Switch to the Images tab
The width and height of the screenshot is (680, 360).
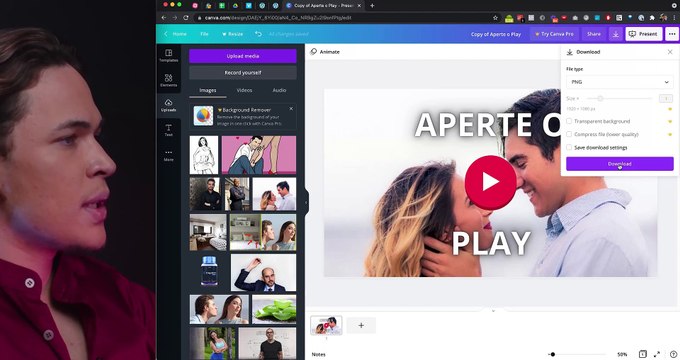208,90
